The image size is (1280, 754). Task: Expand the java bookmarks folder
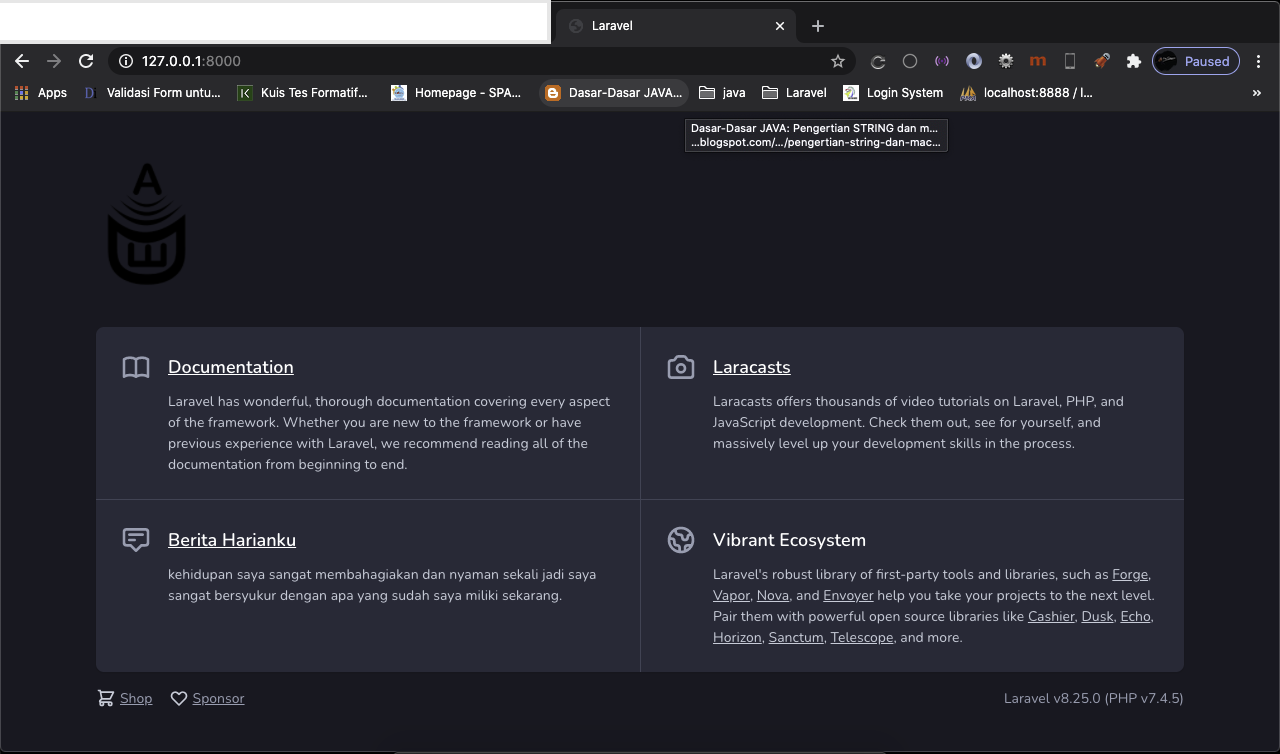722,93
